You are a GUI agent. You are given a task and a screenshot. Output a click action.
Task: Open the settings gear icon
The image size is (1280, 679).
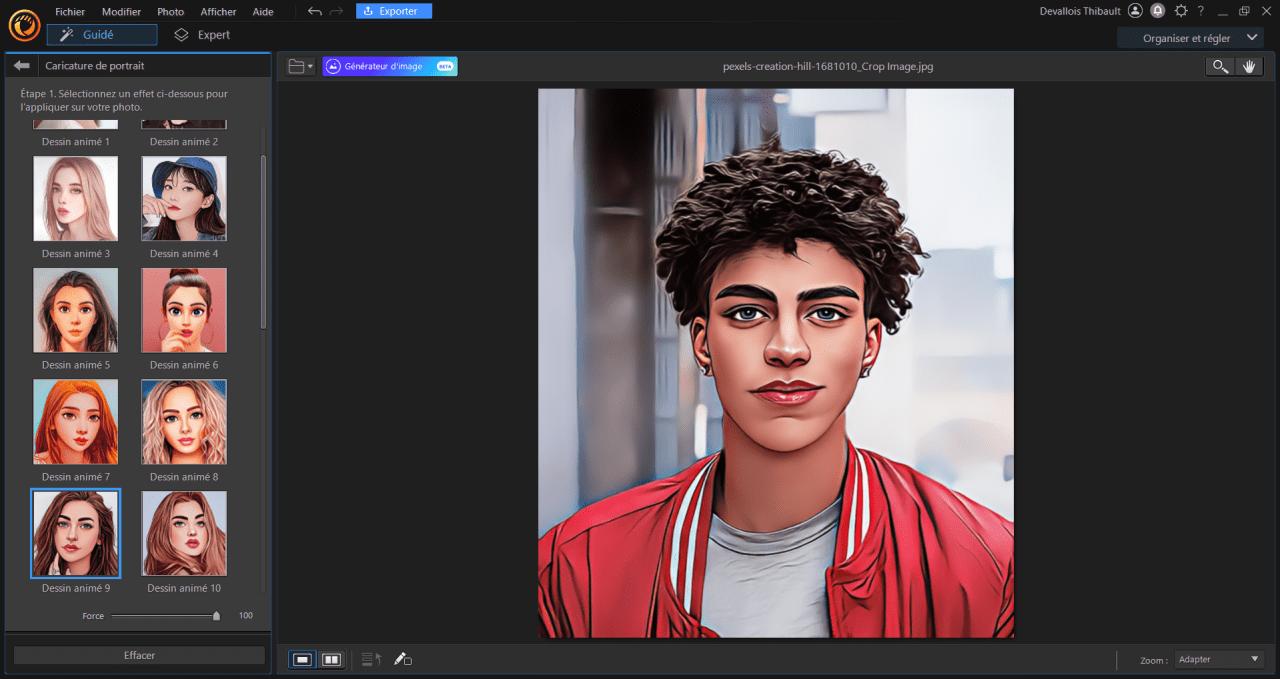click(x=1181, y=11)
